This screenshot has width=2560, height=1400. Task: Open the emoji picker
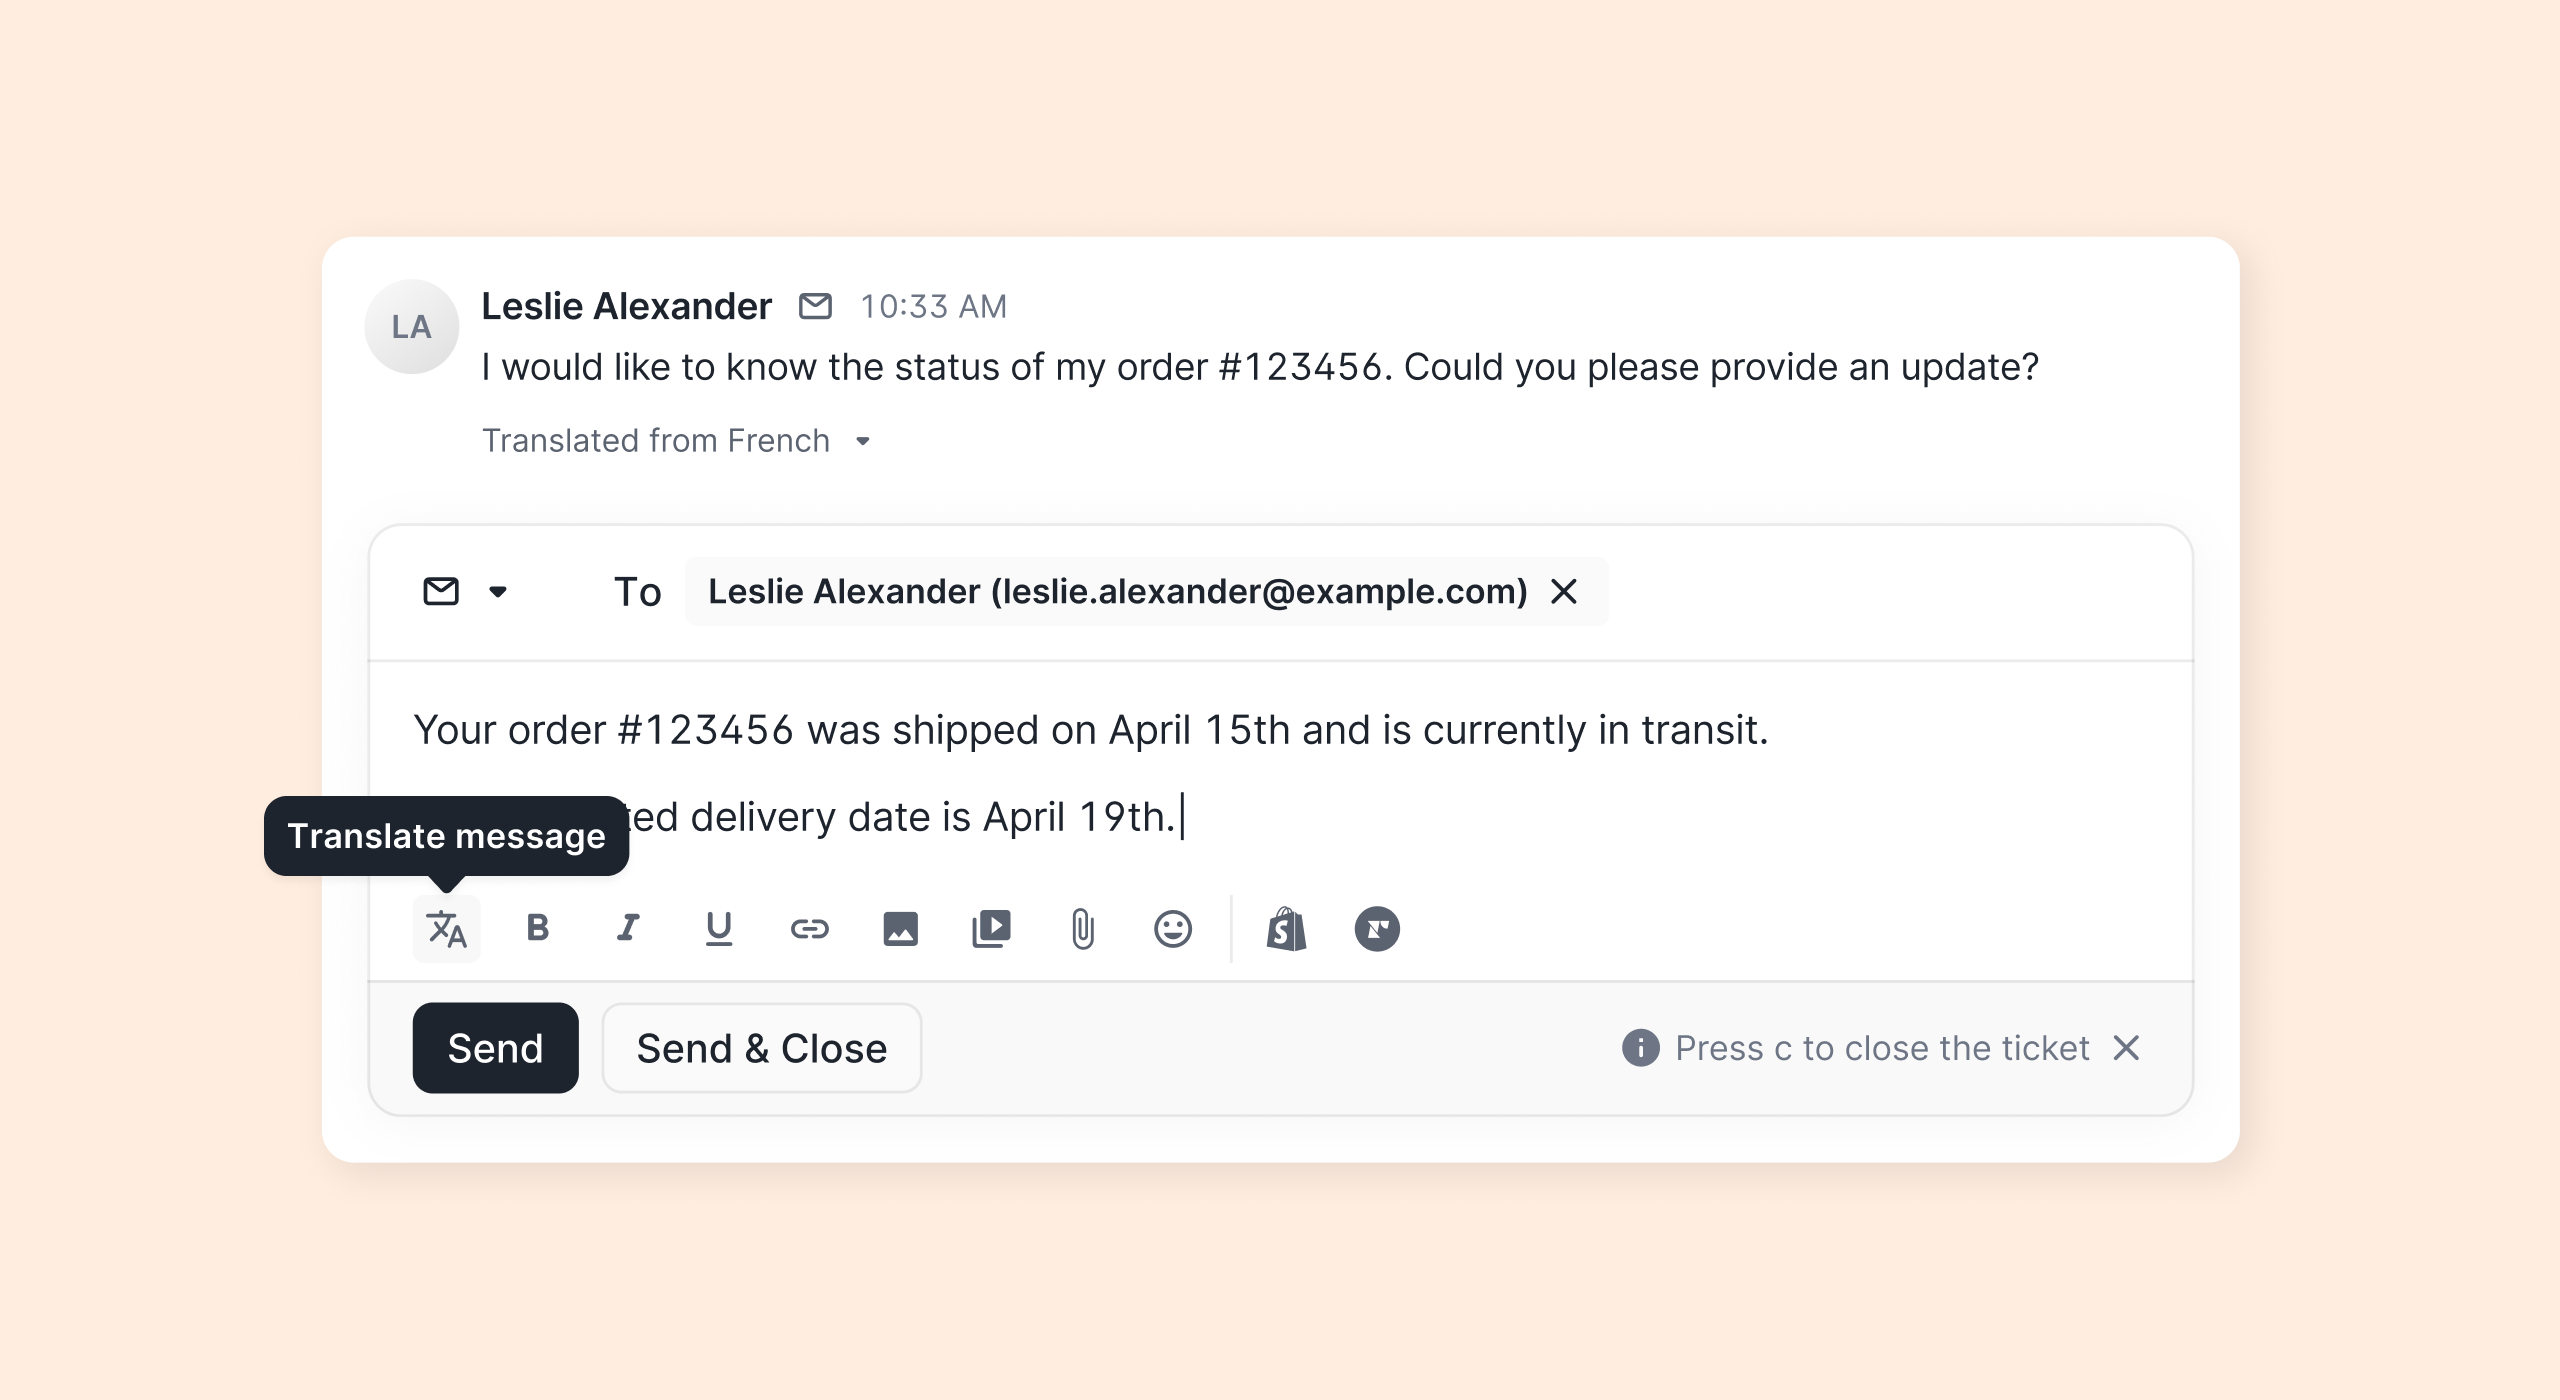pyautogui.click(x=1172, y=929)
